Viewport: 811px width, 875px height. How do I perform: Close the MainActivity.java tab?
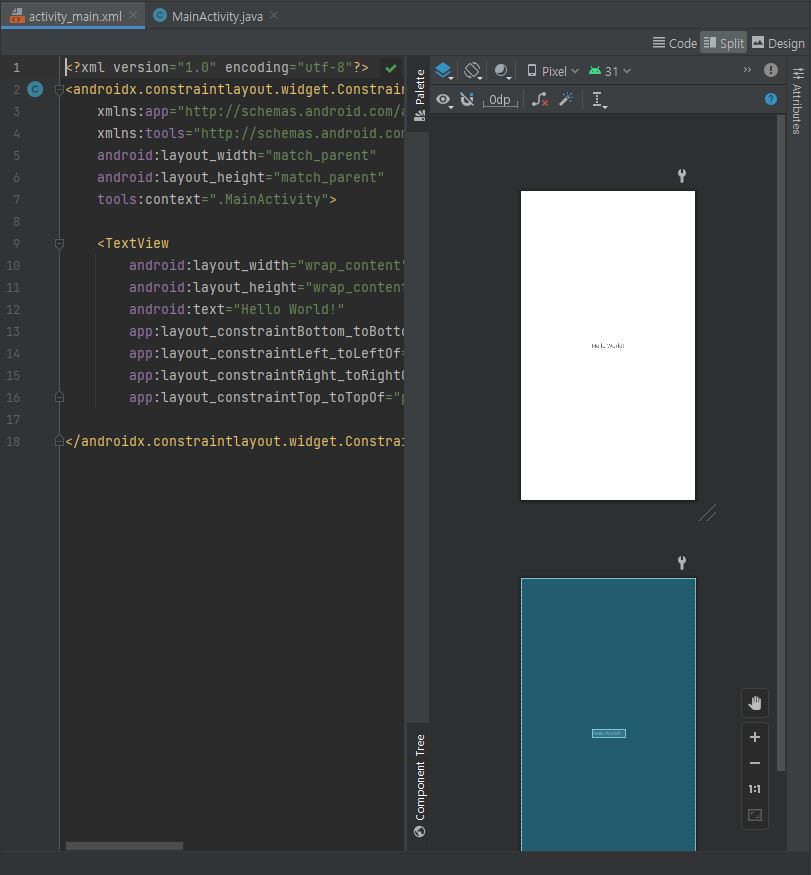pyautogui.click(x=274, y=16)
